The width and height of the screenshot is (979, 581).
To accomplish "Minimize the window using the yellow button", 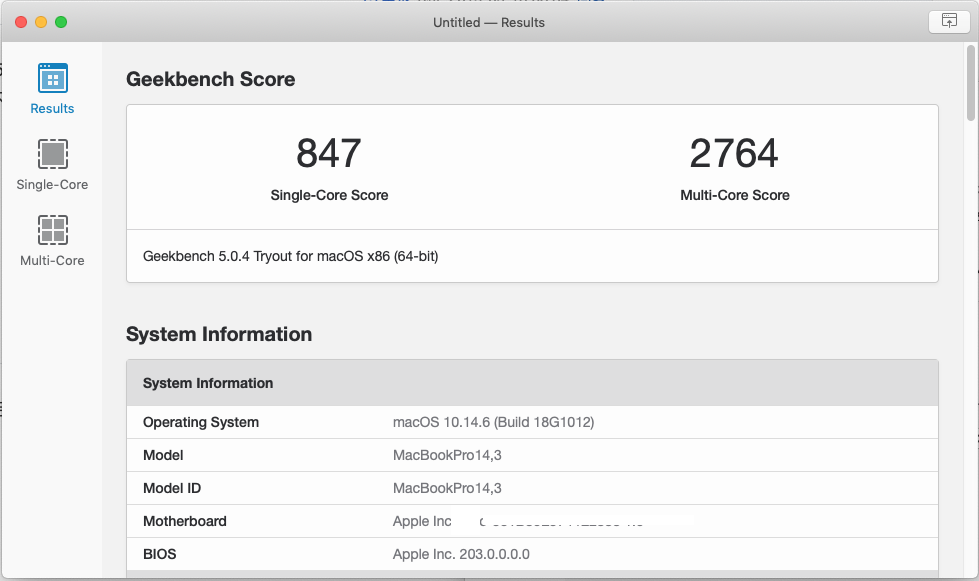I will pos(41,22).
